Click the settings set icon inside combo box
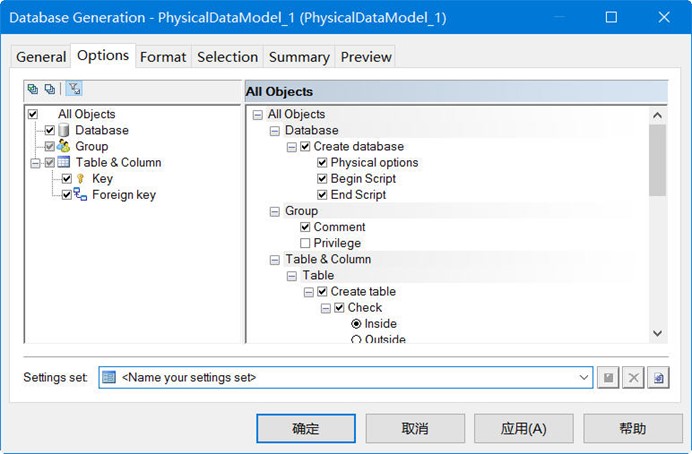The height and width of the screenshot is (454, 692). coord(109,377)
